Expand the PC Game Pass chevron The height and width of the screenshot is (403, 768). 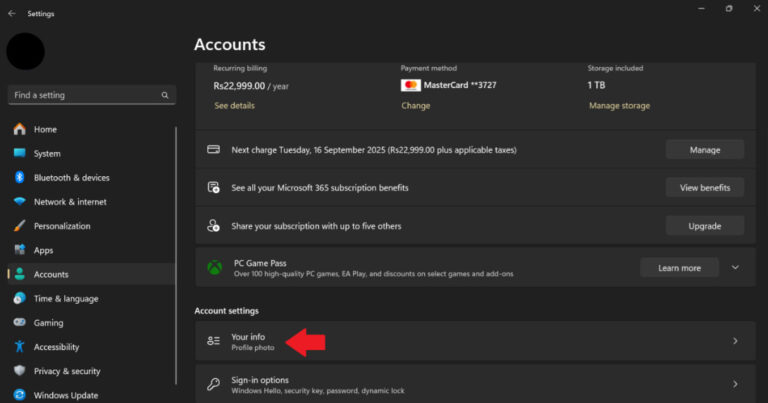click(x=735, y=267)
